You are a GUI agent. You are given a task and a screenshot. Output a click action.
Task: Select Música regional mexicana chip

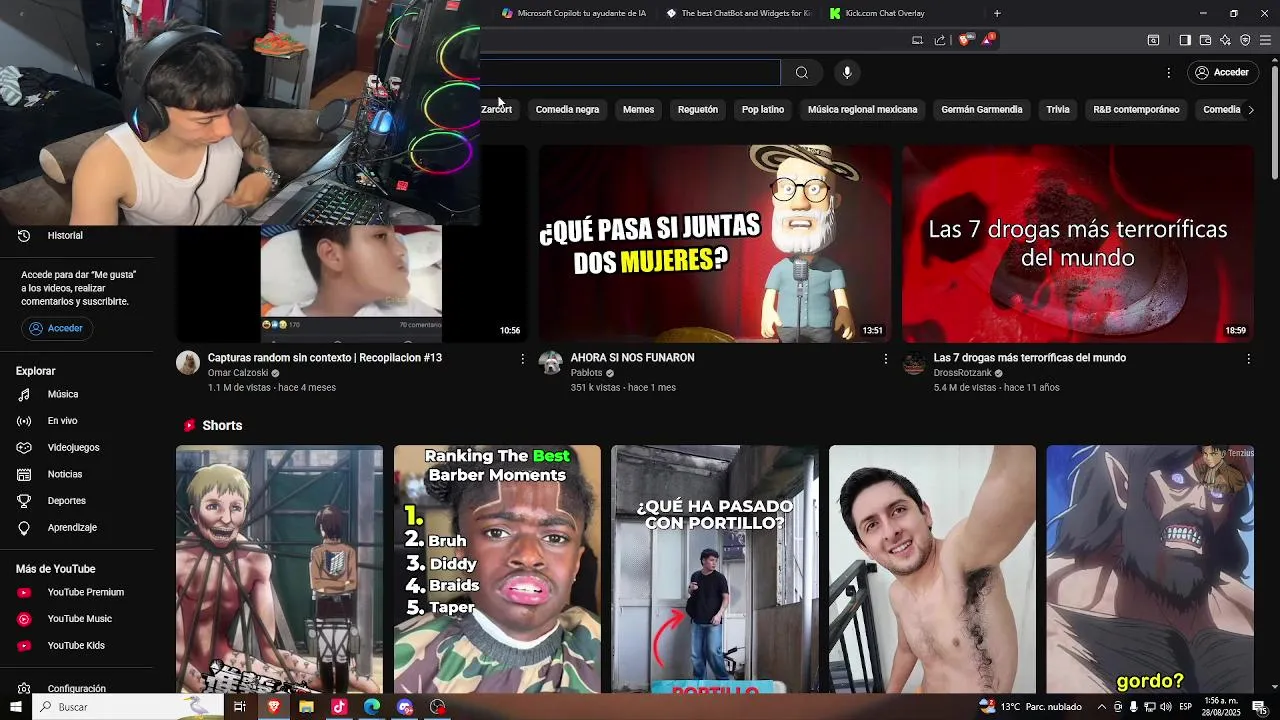click(862, 110)
